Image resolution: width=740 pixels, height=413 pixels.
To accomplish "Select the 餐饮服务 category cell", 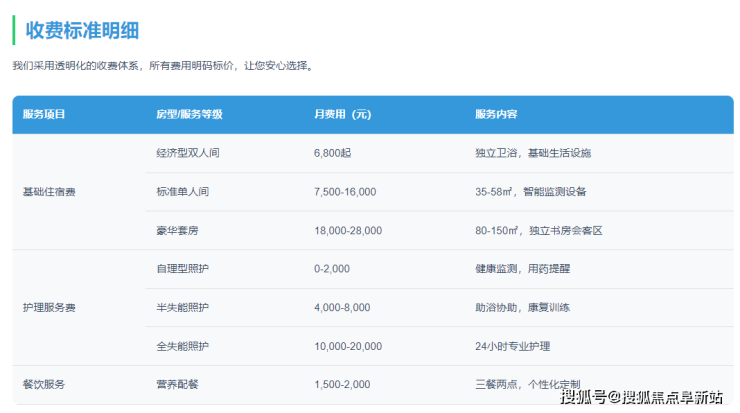I will 44,385.
